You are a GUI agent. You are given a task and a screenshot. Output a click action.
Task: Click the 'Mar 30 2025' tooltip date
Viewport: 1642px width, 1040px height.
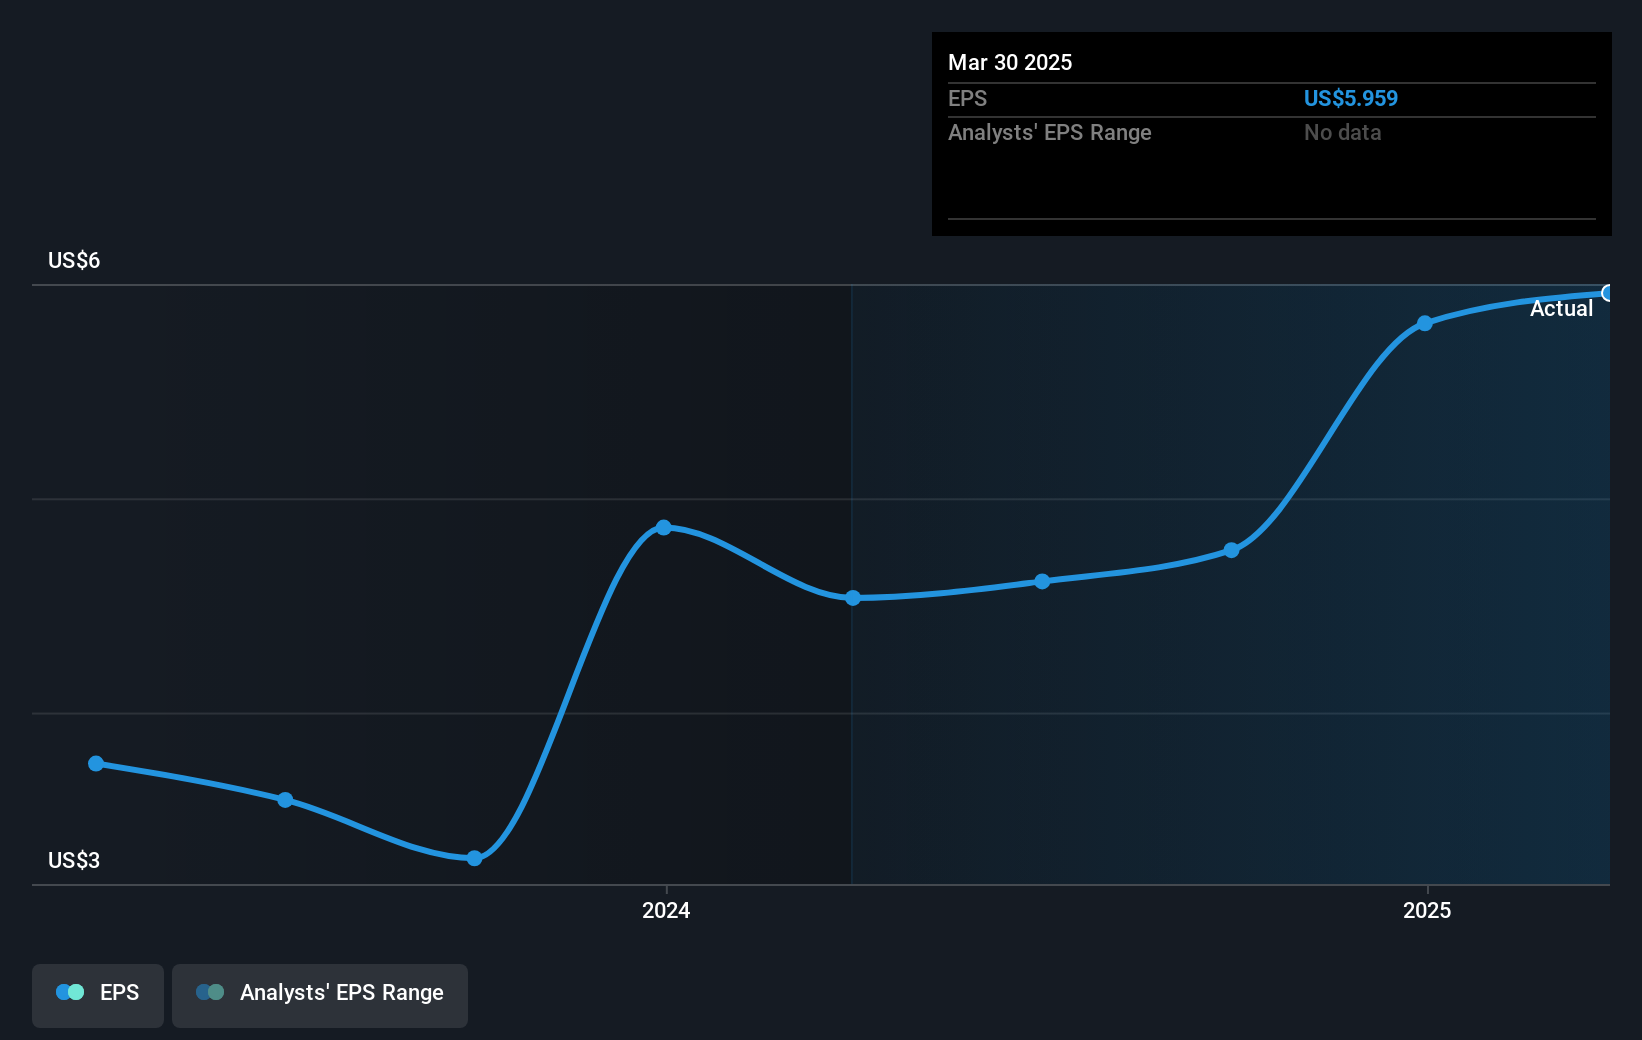coord(1010,62)
